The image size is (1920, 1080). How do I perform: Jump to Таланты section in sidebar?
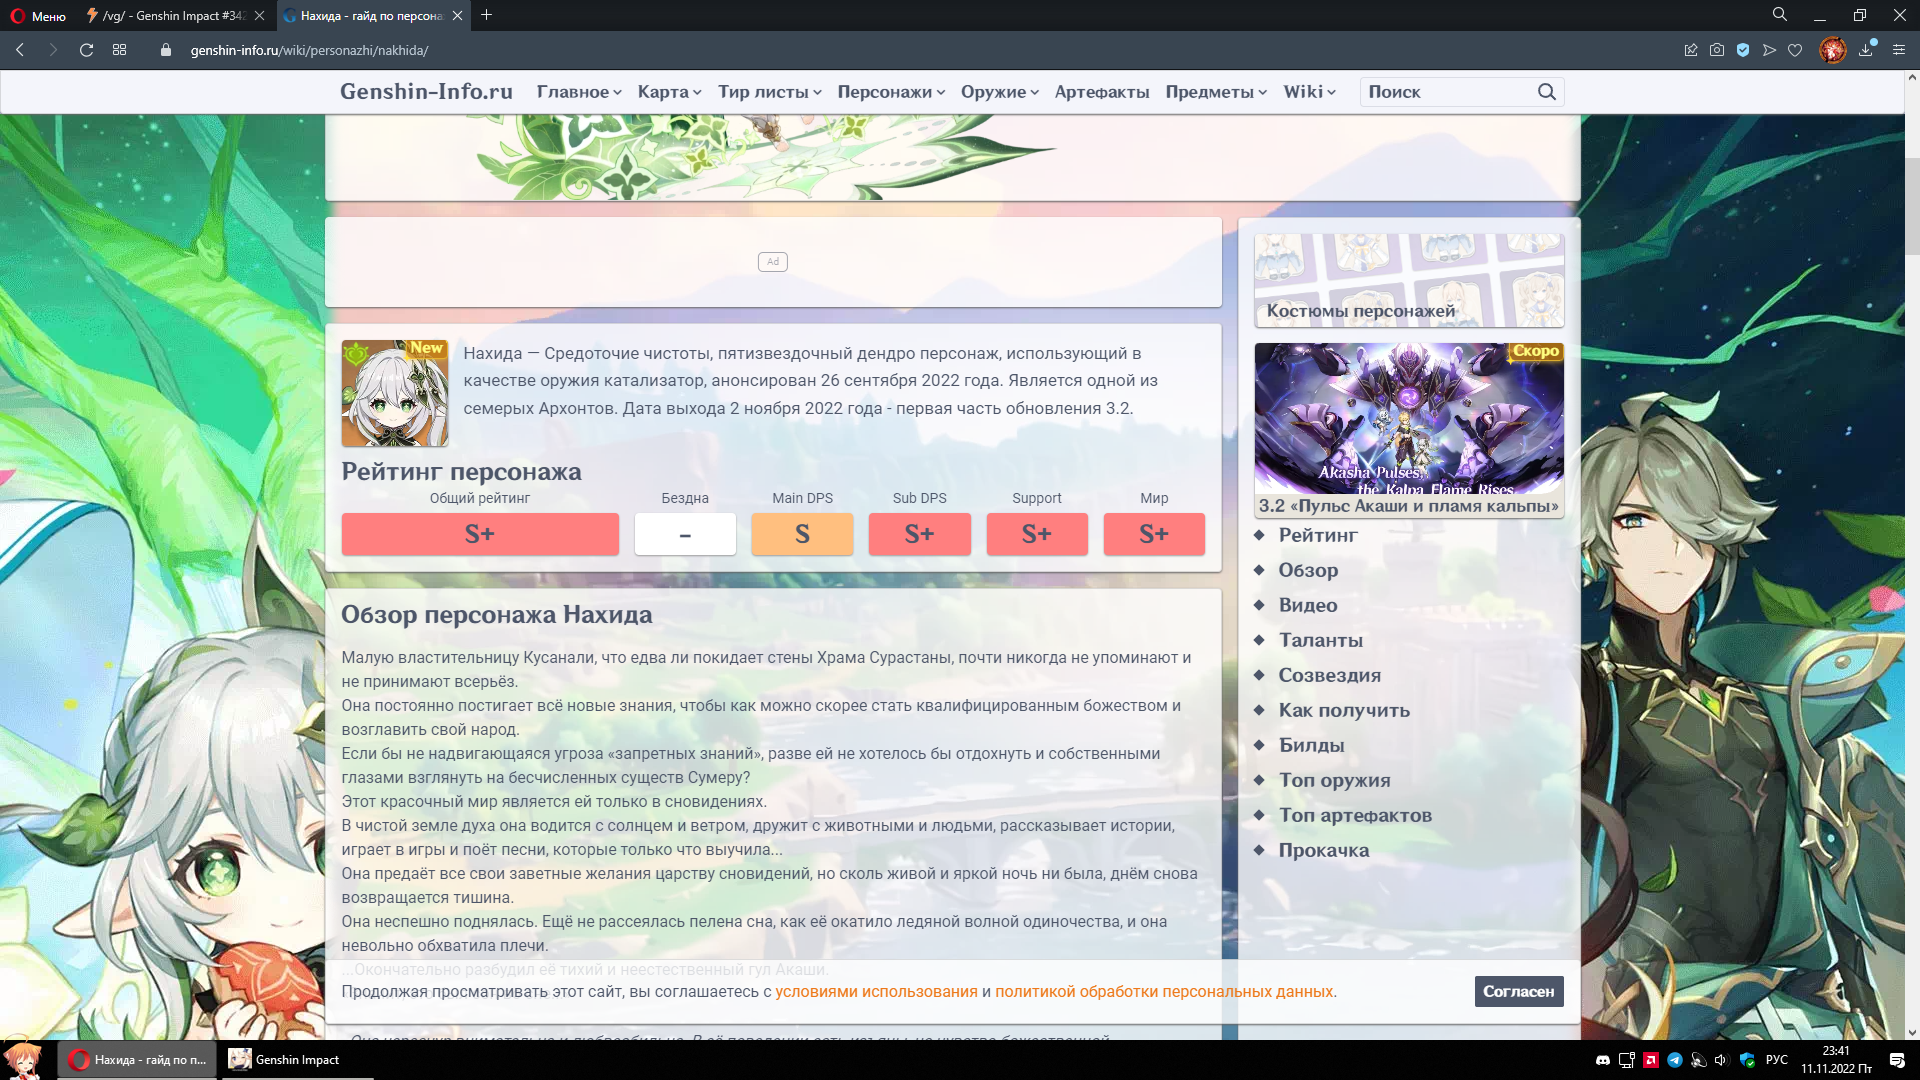pos(1320,640)
